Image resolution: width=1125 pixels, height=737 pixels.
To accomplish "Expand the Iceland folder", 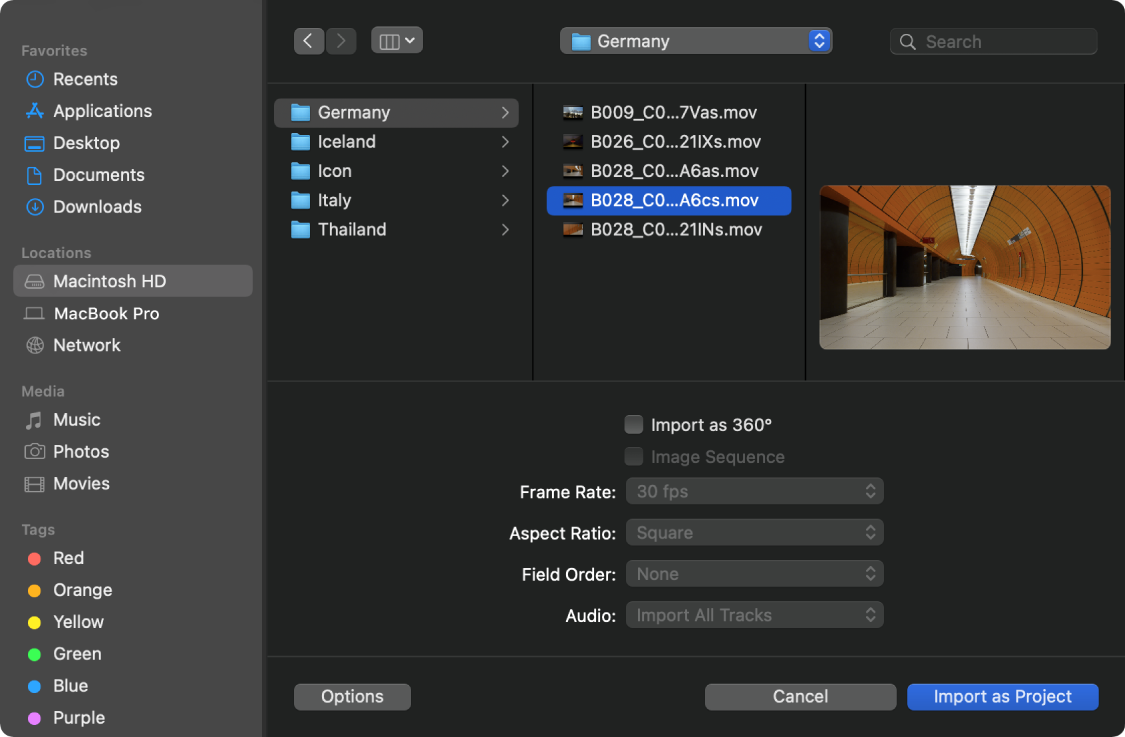I will click(395, 142).
